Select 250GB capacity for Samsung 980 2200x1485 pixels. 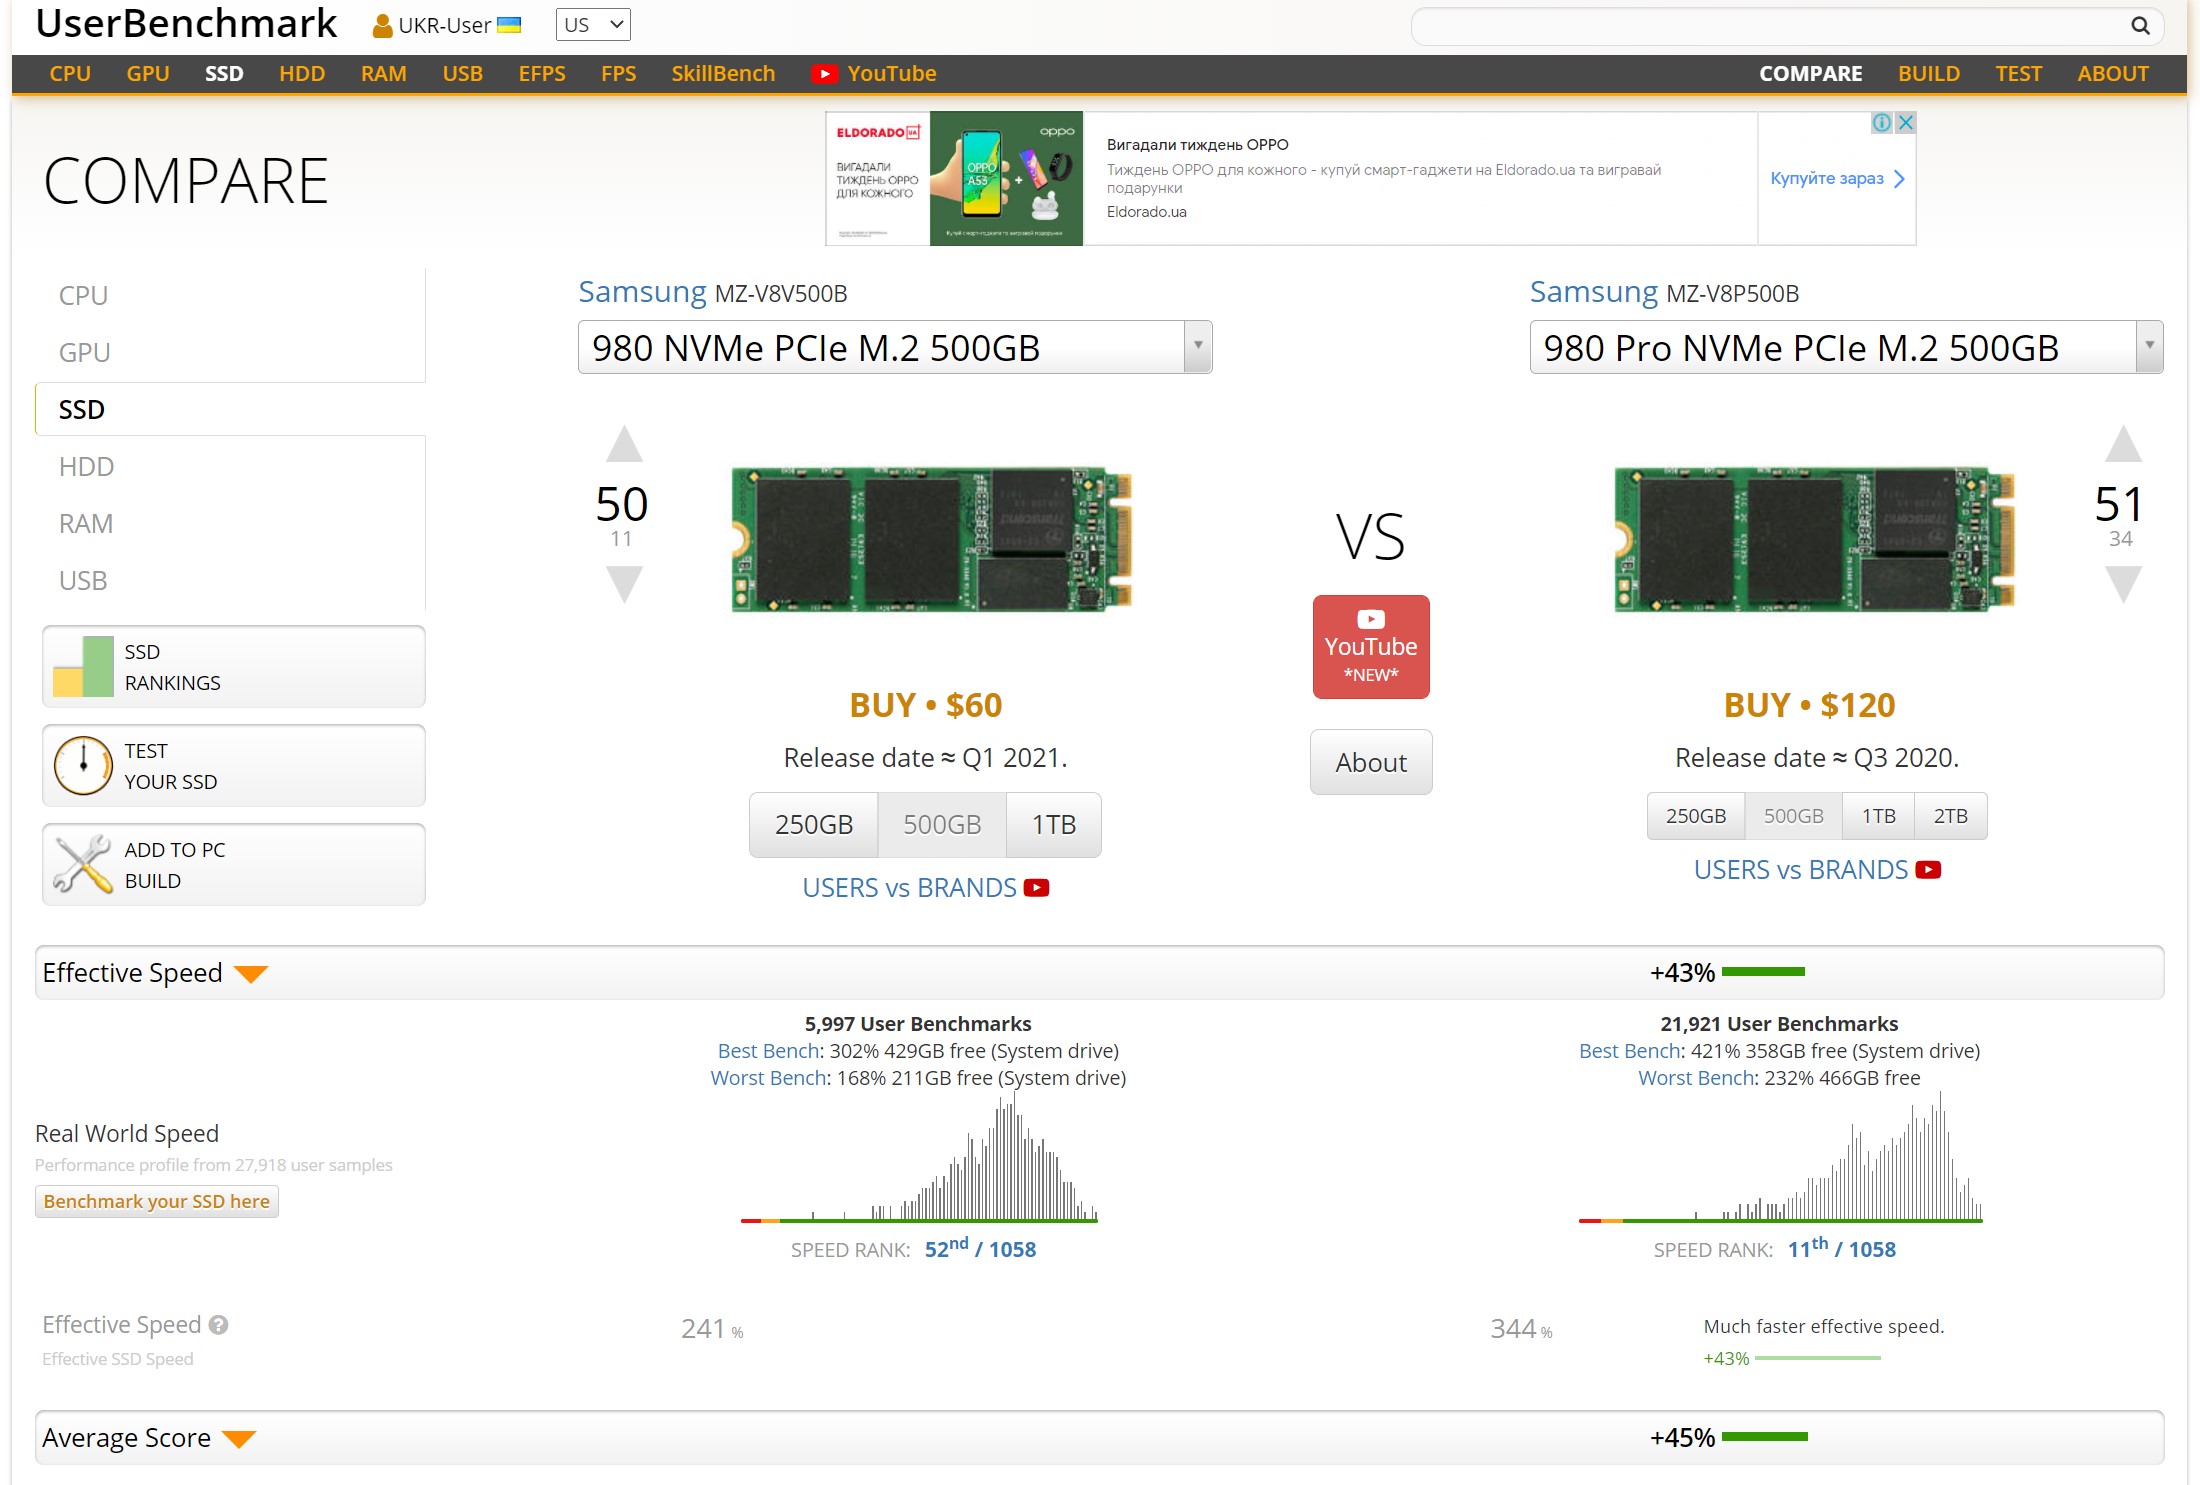click(814, 825)
